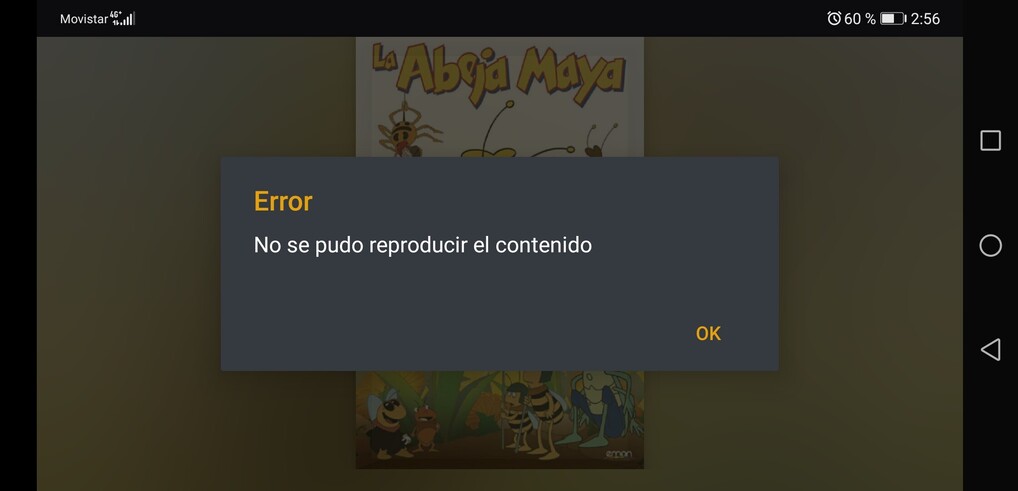Tap the small brown beetle on poster
Viewport: 1018px width, 491px height.
tap(425, 429)
